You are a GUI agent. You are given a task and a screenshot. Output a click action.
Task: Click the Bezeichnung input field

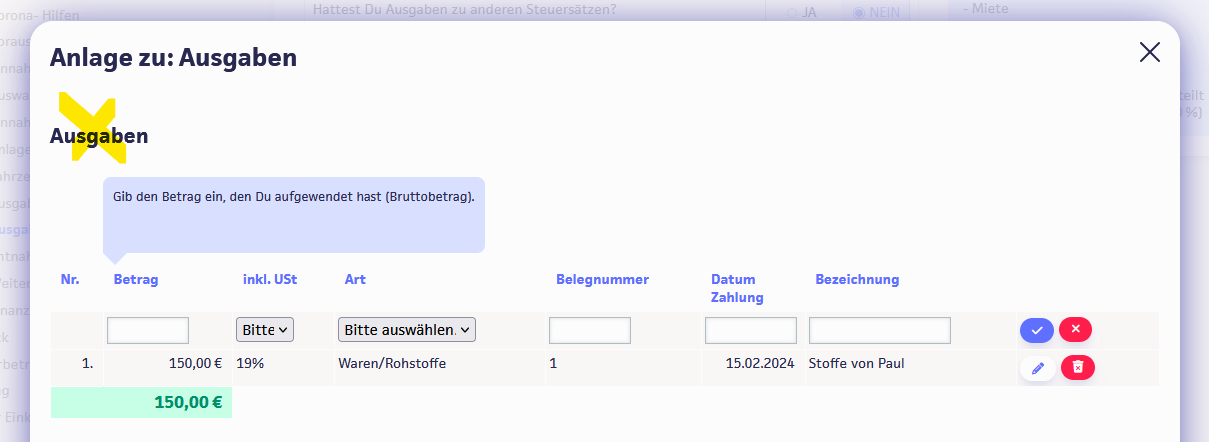coord(879,330)
